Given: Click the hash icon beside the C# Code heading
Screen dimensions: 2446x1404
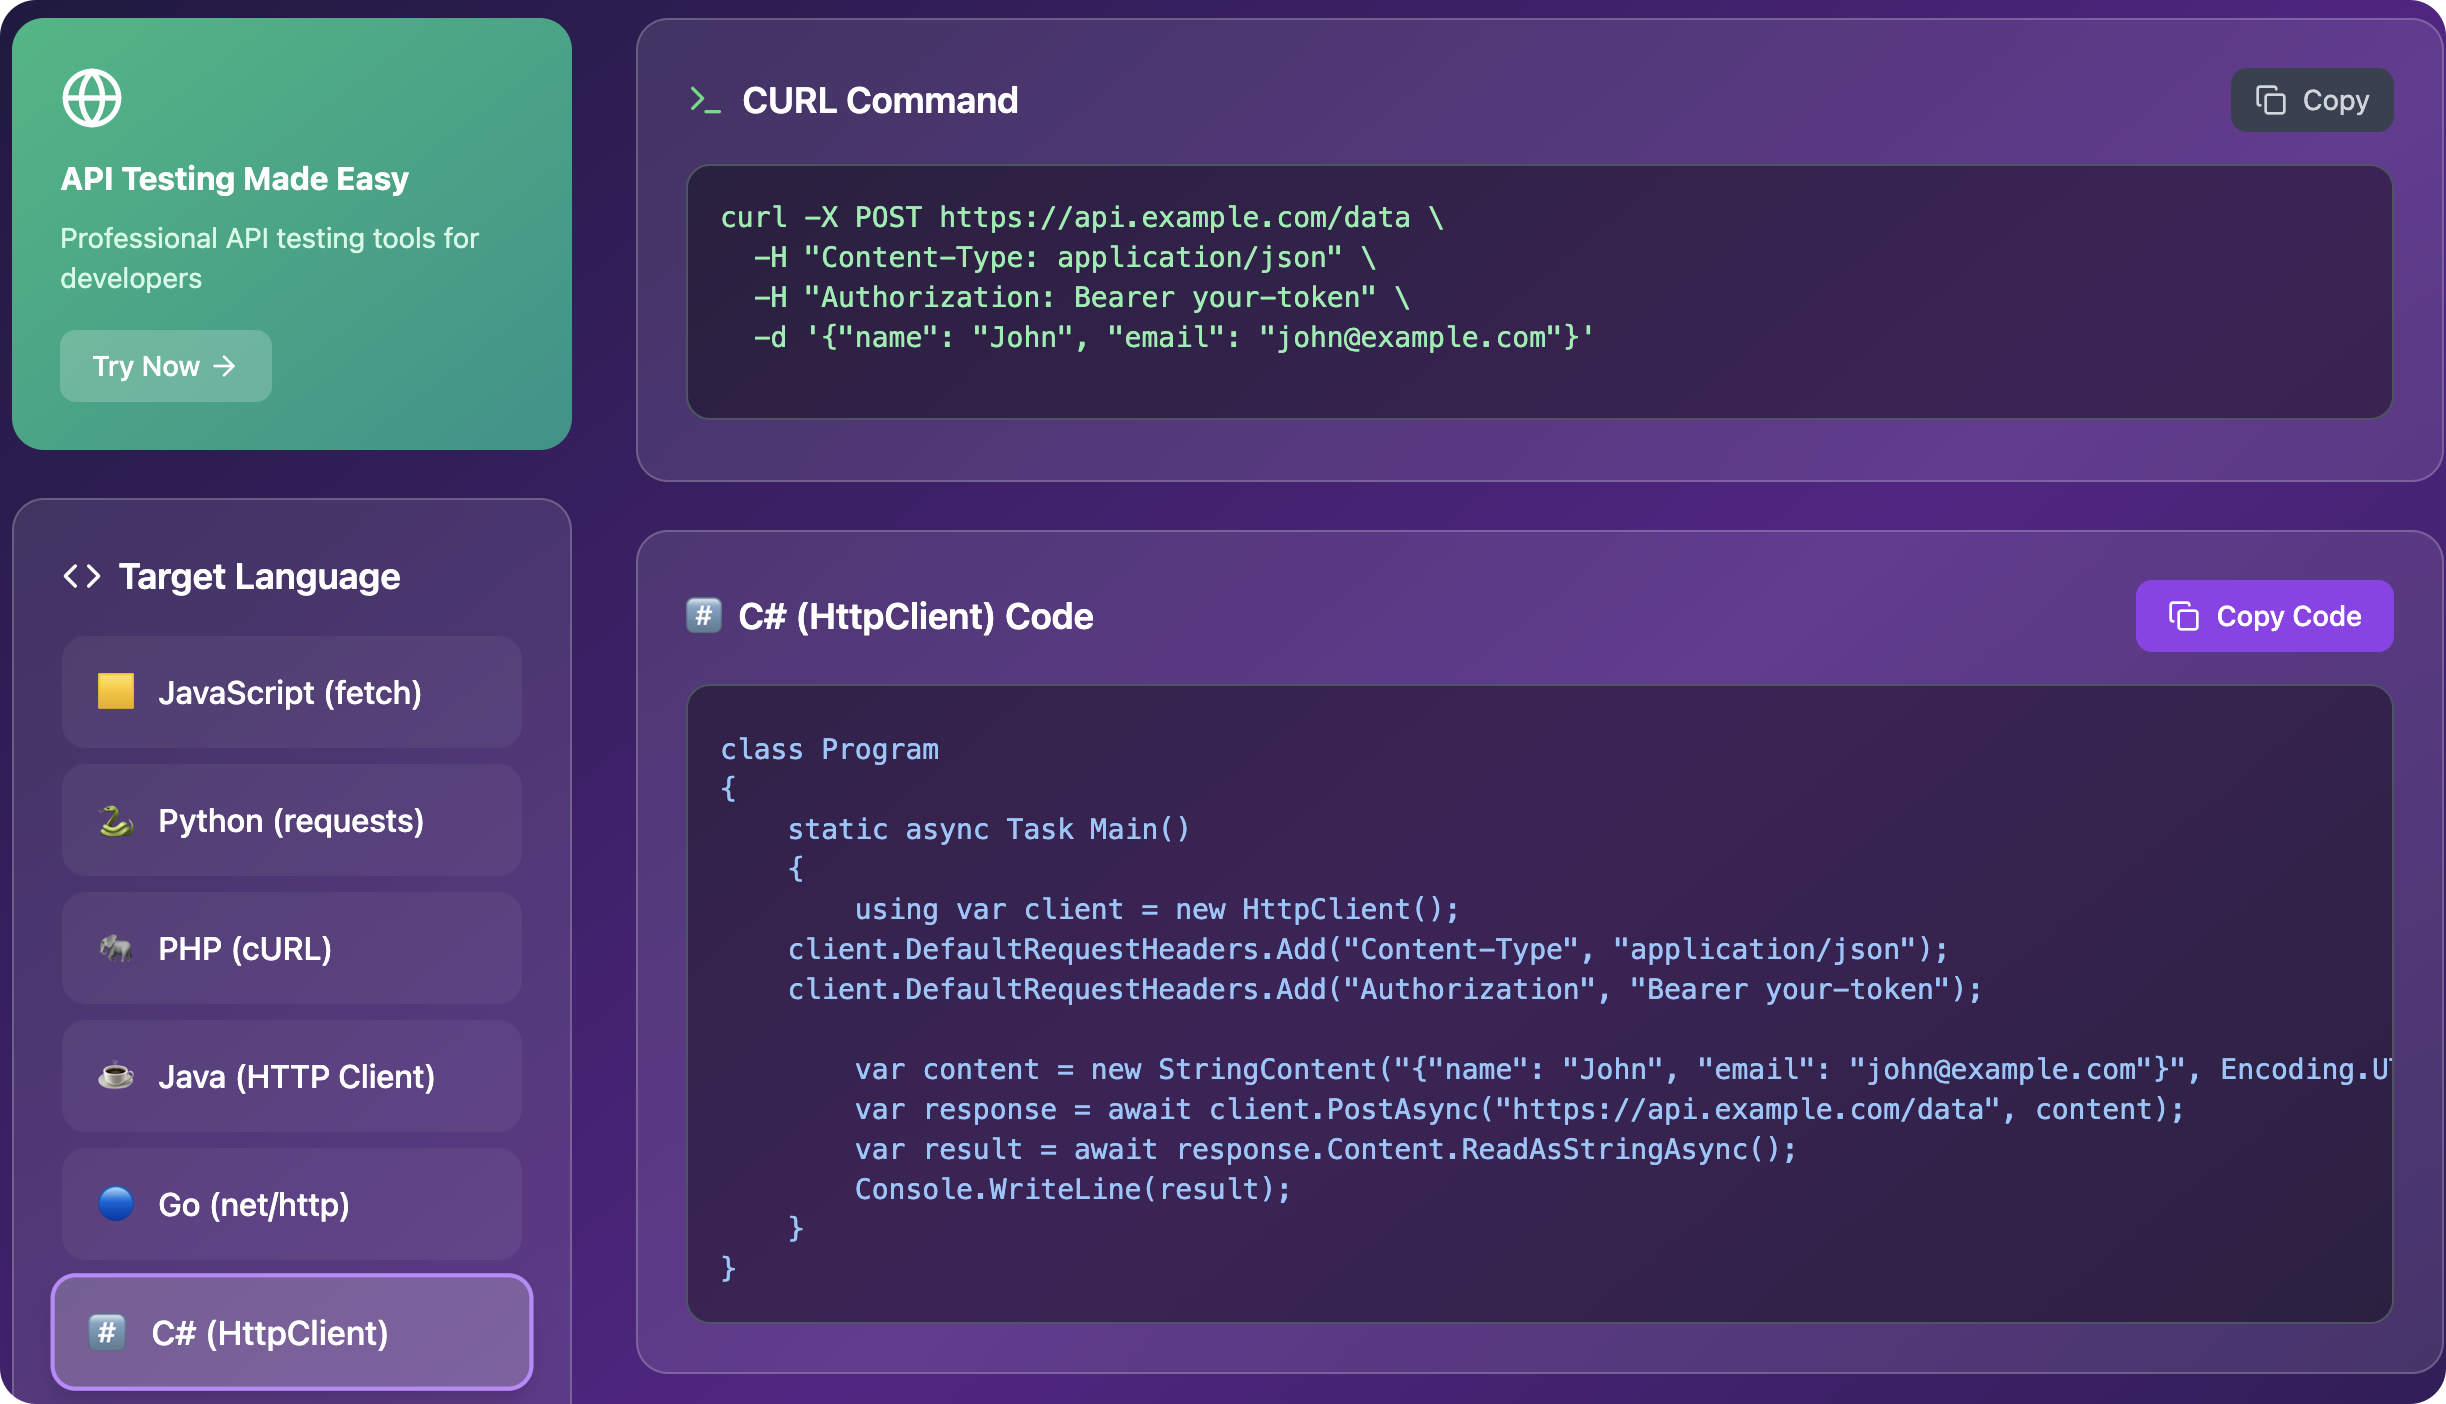Looking at the screenshot, I should 704,615.
